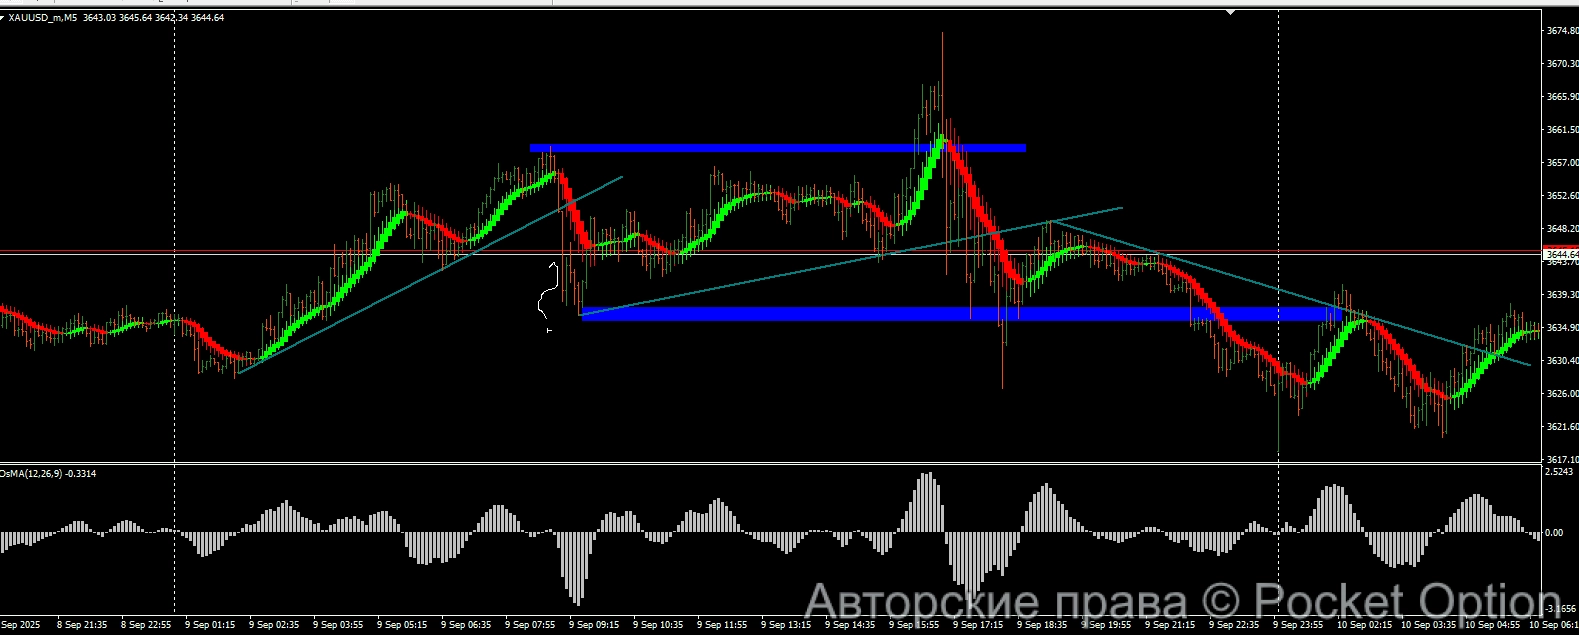This screenshot has width=1579, height=635.
Task: Click the Pocket Option copyright watermark
Action: point(1180,602)
